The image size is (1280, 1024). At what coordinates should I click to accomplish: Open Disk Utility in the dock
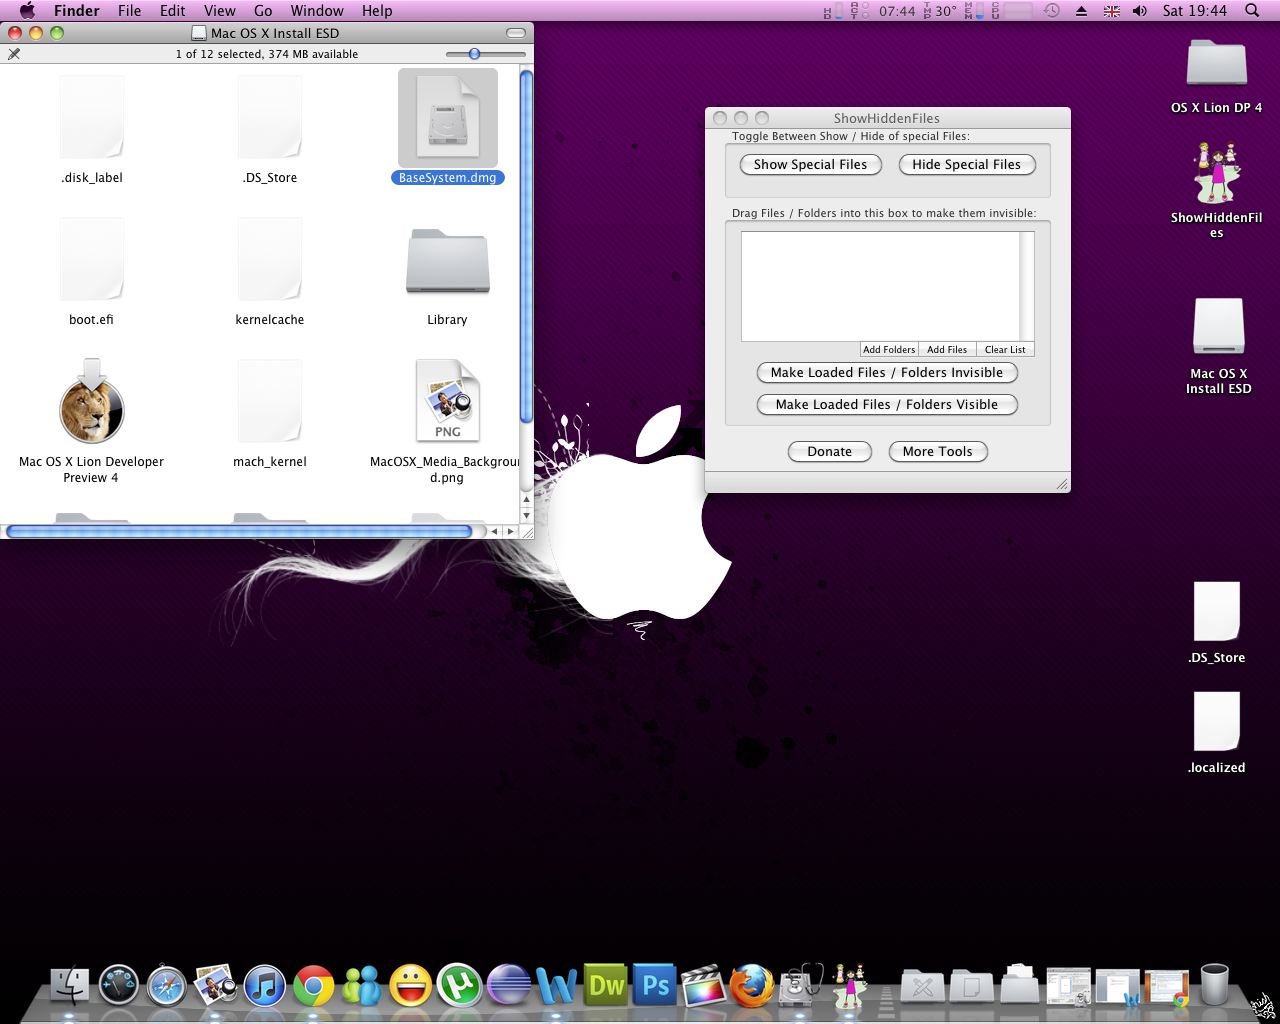click(x=801, y=986)
